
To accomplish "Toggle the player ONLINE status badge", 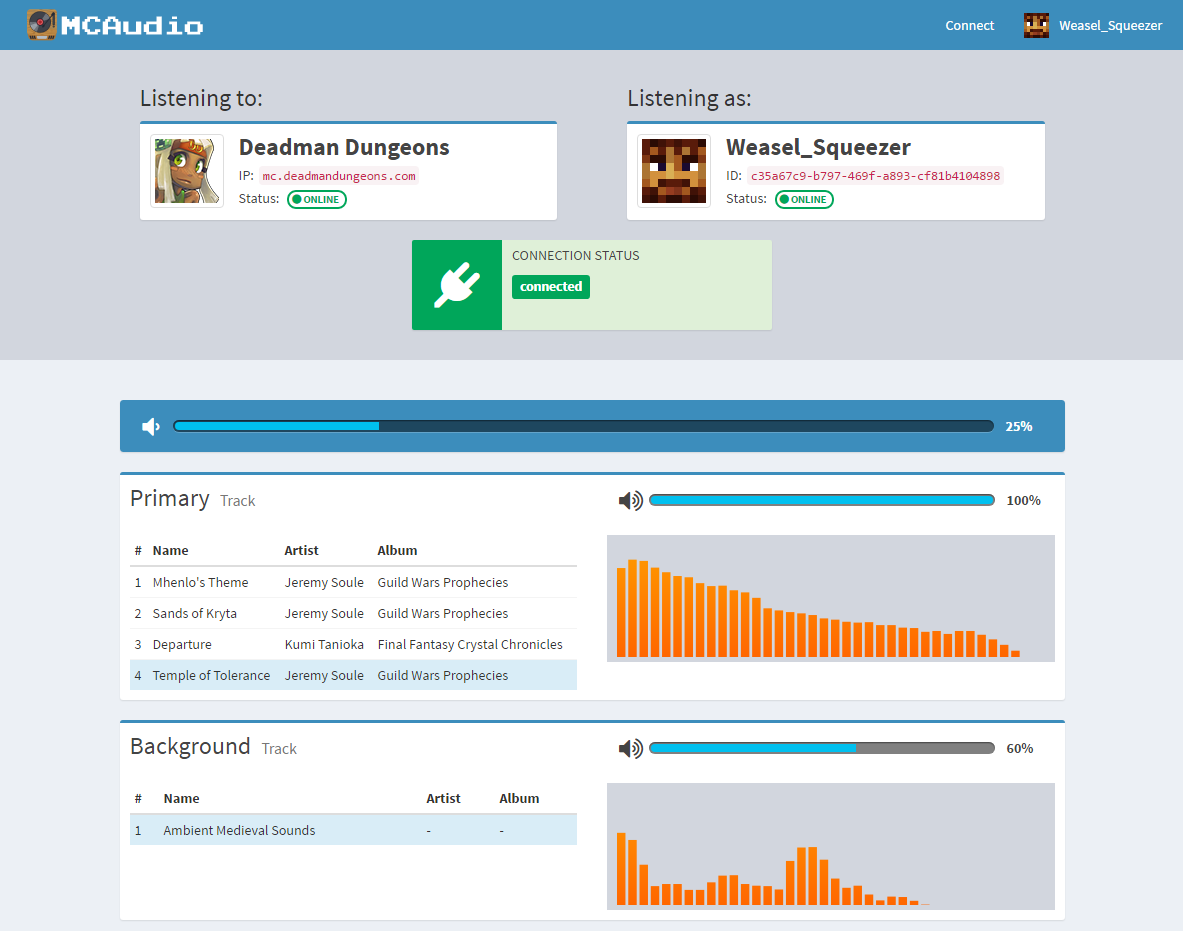I will (804, 199).
